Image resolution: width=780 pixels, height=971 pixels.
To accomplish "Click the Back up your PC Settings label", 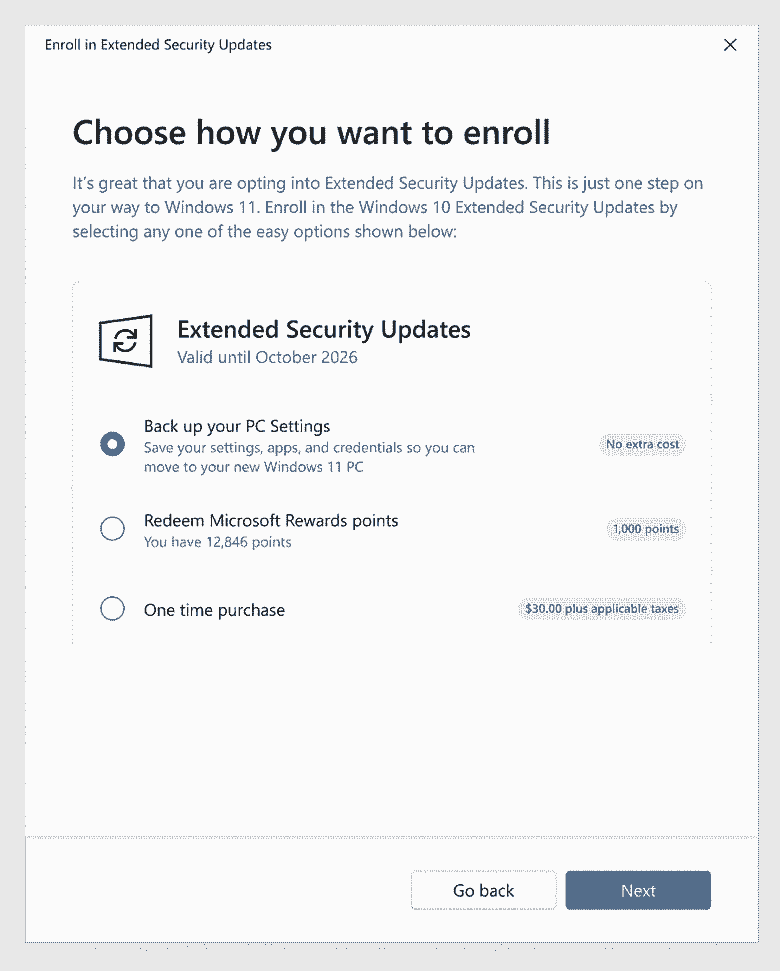I will pos(237,426).
